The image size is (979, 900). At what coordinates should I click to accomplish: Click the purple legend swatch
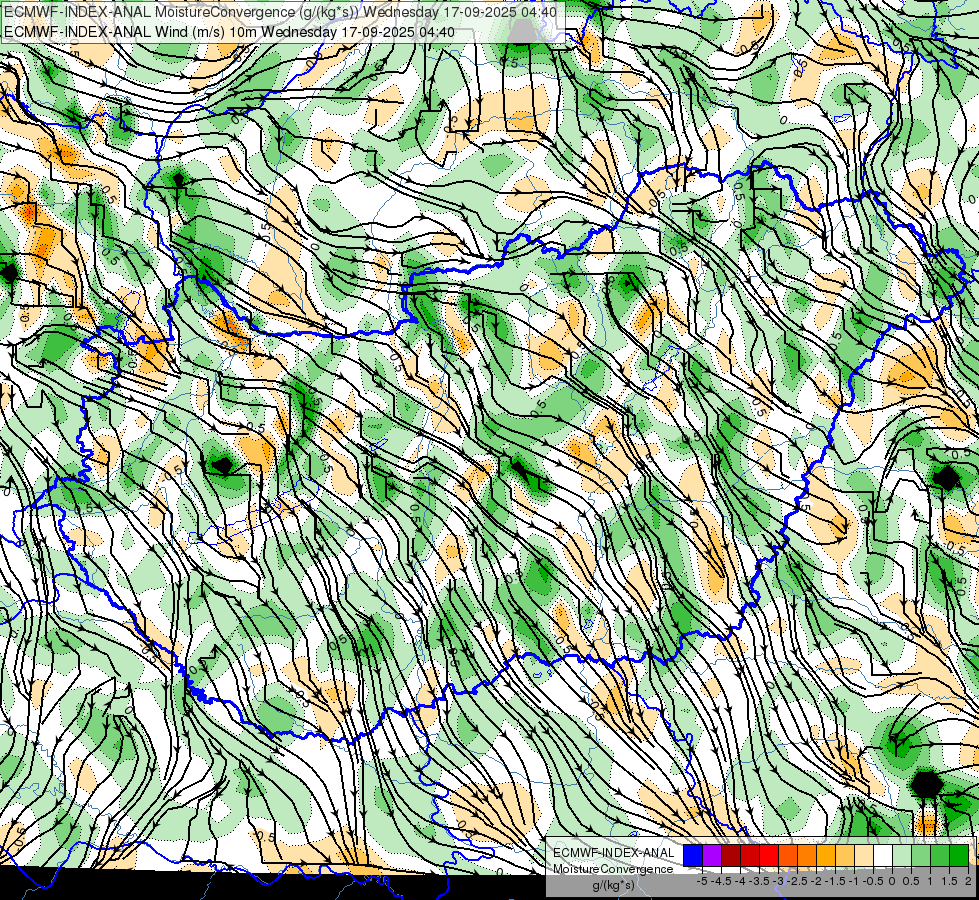click(x=712, y=855)
